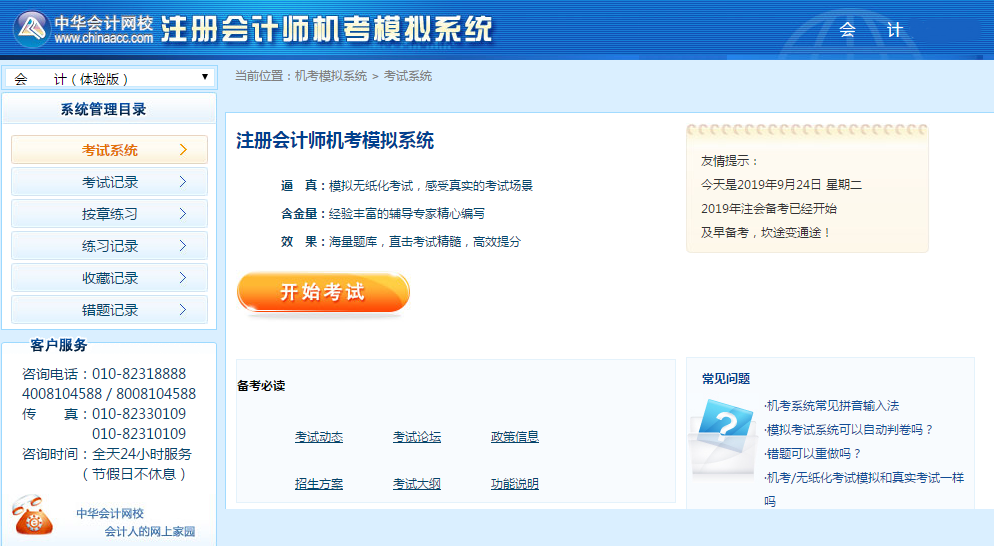The image size is (994, 546).
Task: Open the 政策信息 link
Action: click(x=515, y=437)
